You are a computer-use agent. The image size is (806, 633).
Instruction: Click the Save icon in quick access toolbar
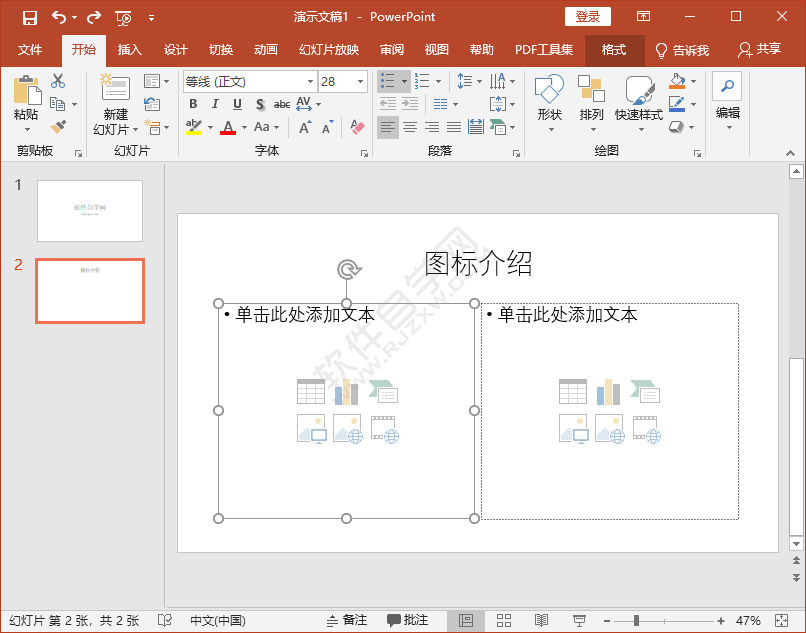tap(29, 17)
